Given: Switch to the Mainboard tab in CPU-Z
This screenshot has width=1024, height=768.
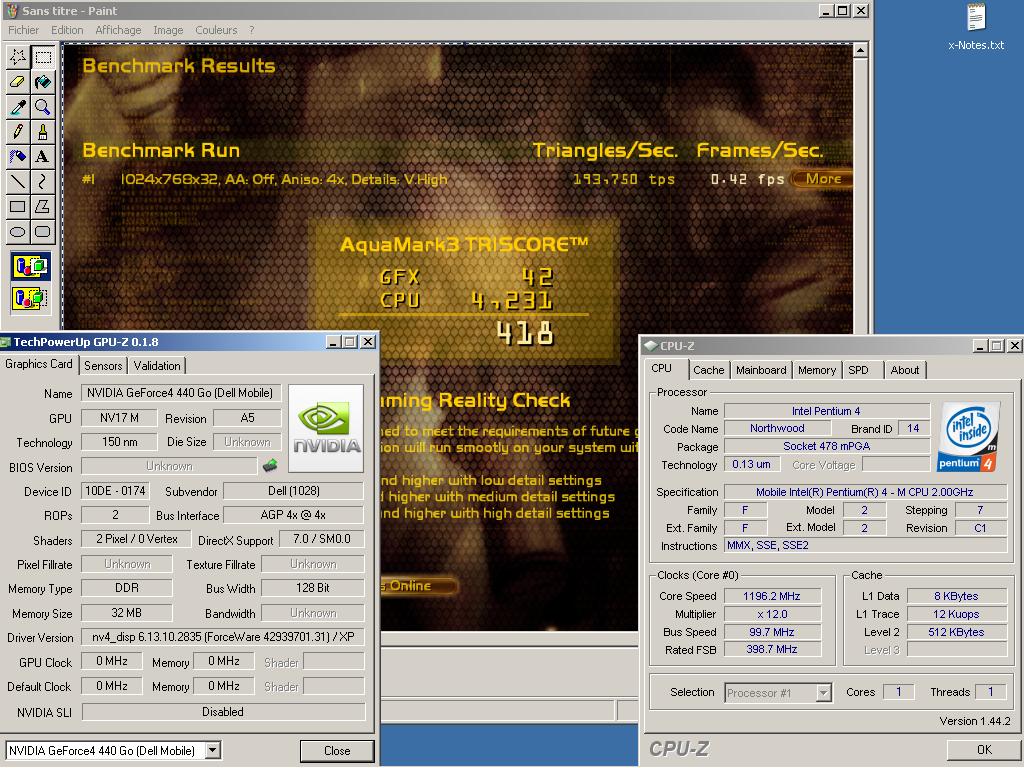Looking at the screenshot, I should click(x=761, y=370).
